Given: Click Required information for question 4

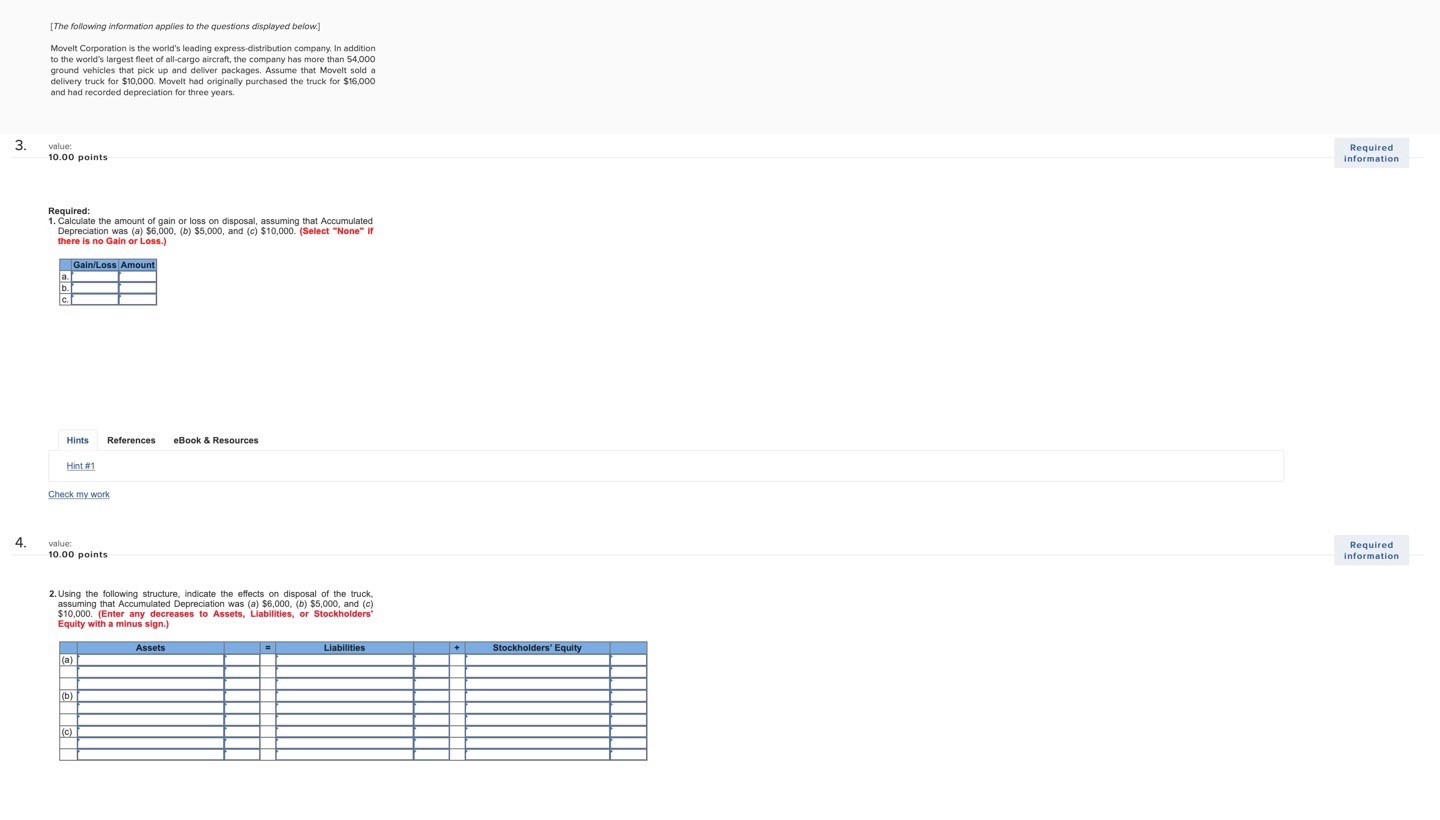Looking at the screenshot, I should pos(1370,550).
